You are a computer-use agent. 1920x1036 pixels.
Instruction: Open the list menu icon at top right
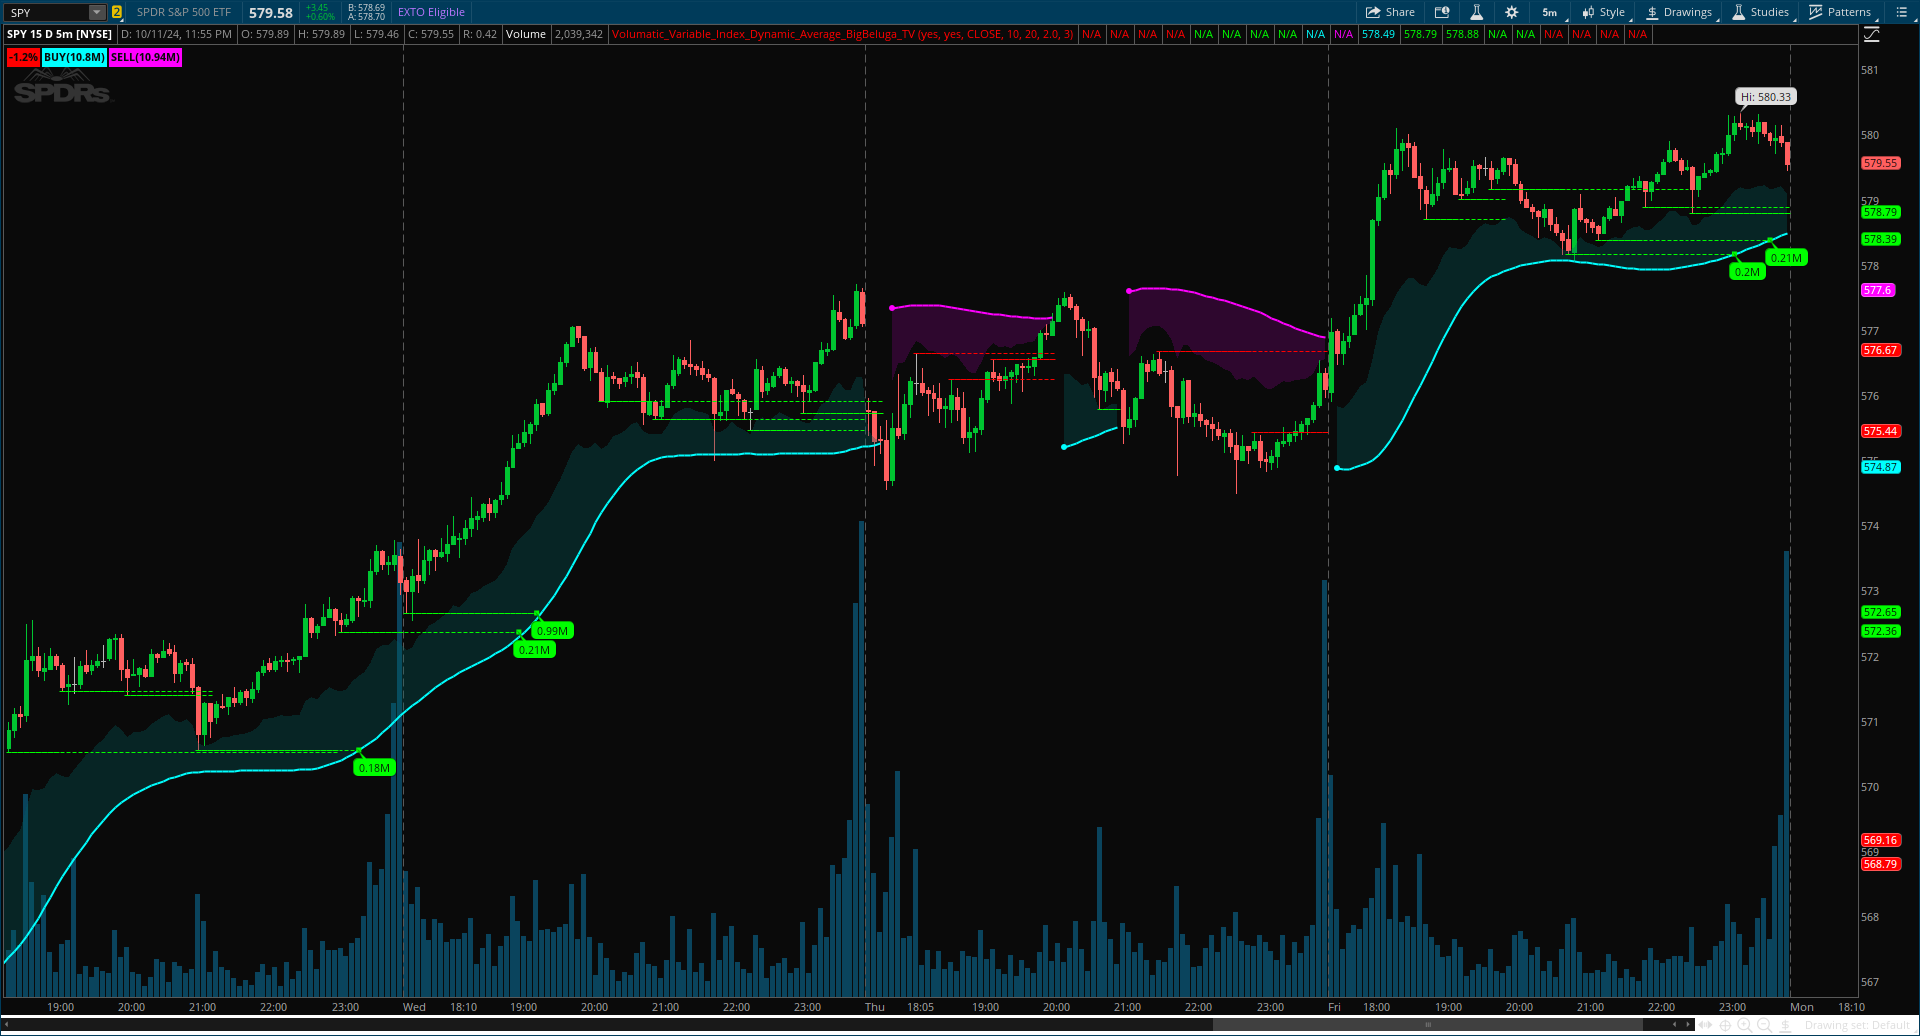[x=1901, y=12]
